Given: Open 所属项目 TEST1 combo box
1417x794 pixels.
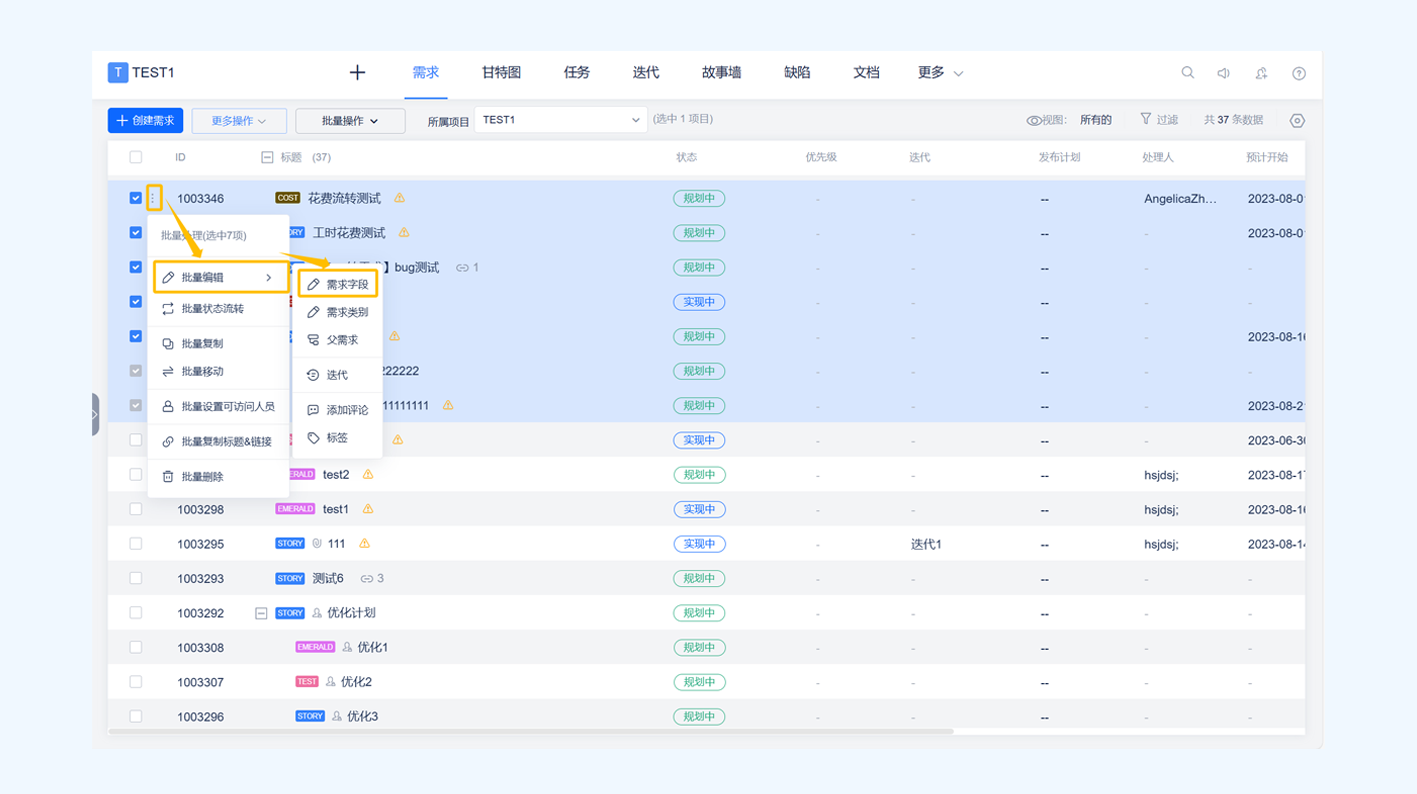Looking at the screenshot, I should click(560, 120).
